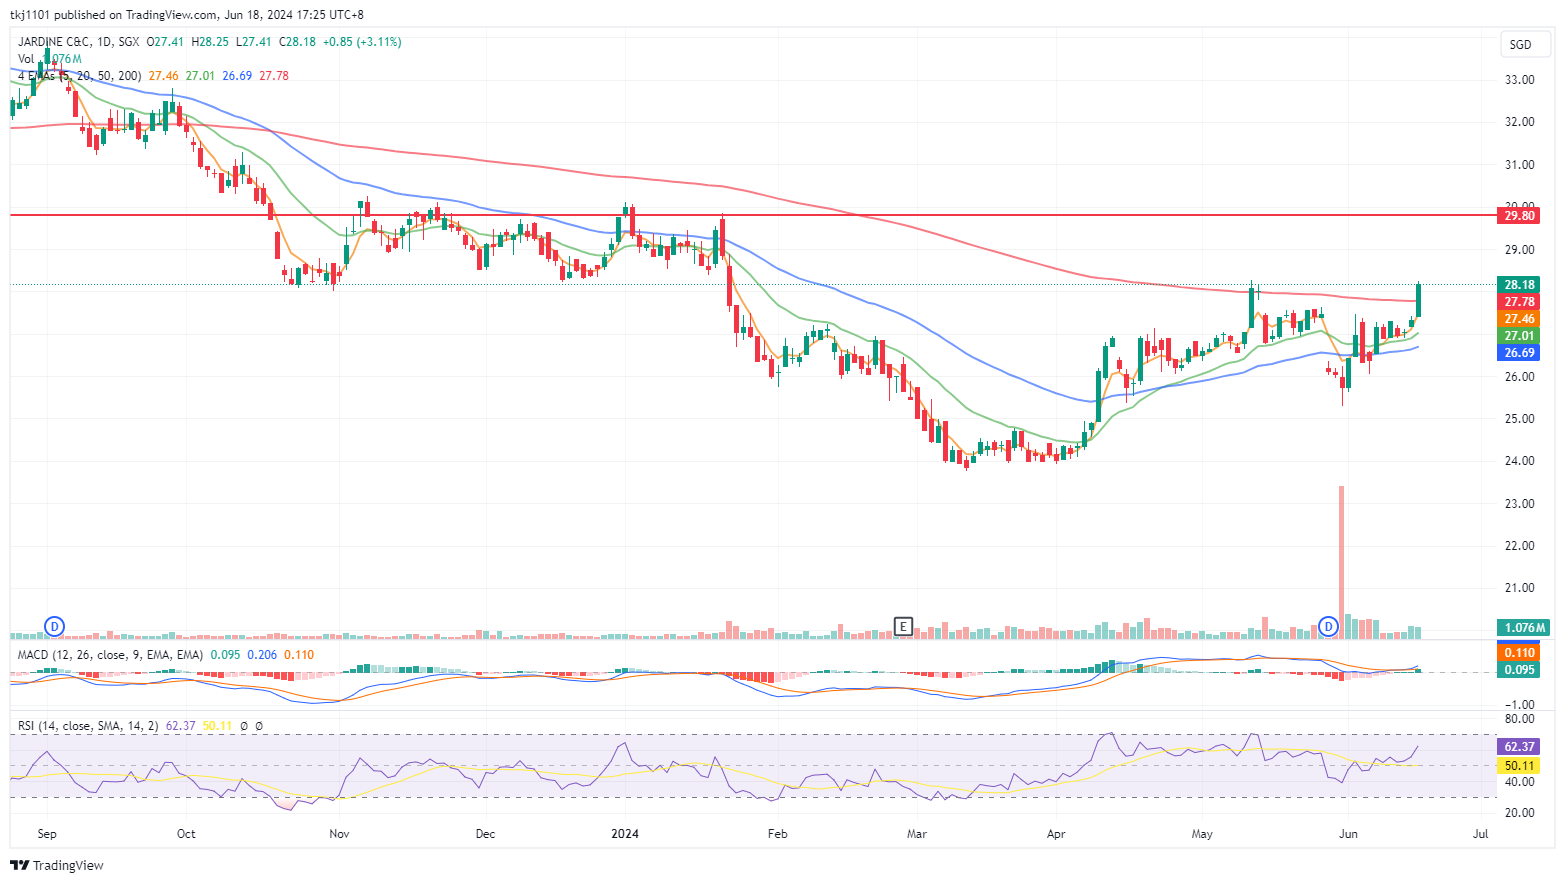Click the dividend D marker near June
1565x883 pixels.
1328,627
